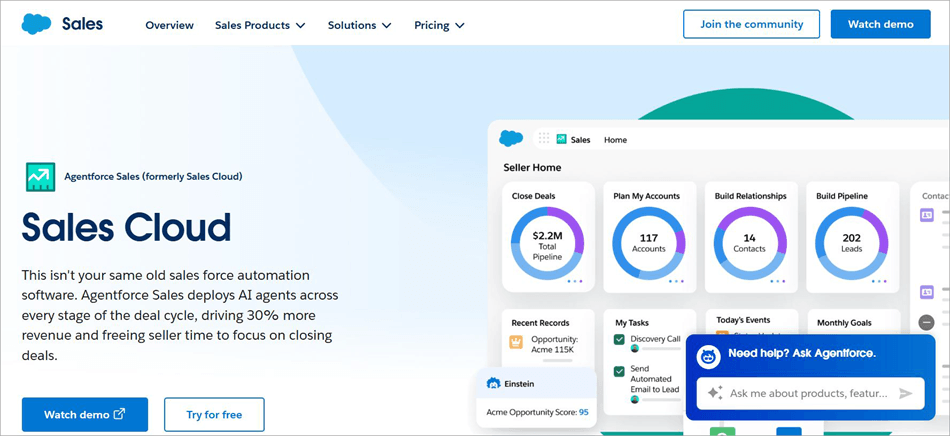Viewport: 950px width, 436px height.
Task: Go to the Overview nav item
Action: pyautogui.click(x=170, y=25)
